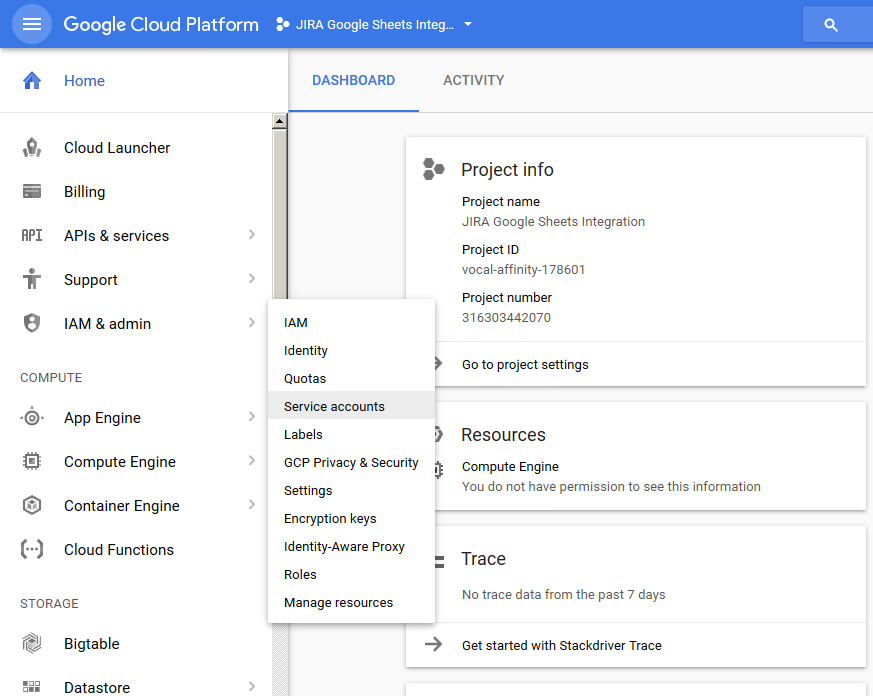Click Get started with Stackdriver Trace
Viewport: 873px width, 696px height.
pos(561,645)
